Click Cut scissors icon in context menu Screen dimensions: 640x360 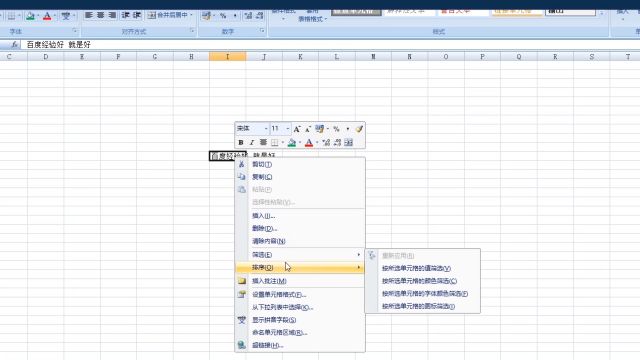242,164
